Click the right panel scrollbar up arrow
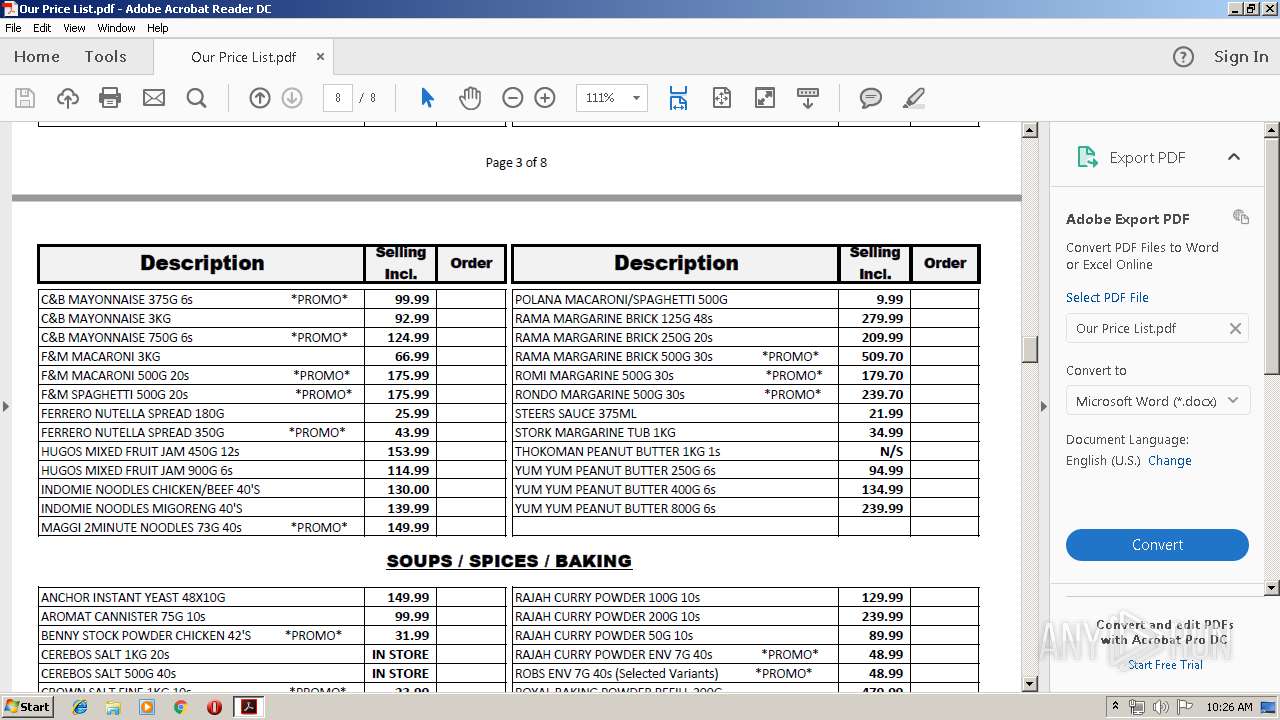This screenshot has width=1280, height=720. (x=1271, y=130)
